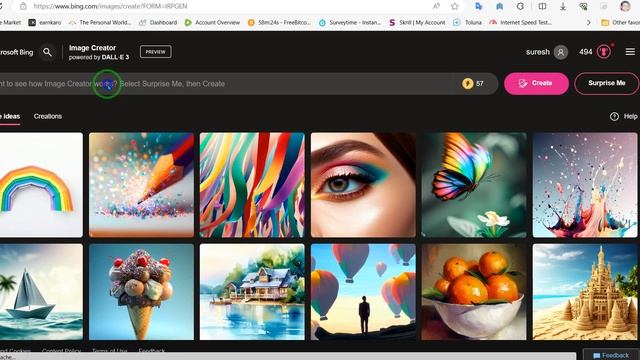Click the site lock icon in address bar

(x=23, y=6)
